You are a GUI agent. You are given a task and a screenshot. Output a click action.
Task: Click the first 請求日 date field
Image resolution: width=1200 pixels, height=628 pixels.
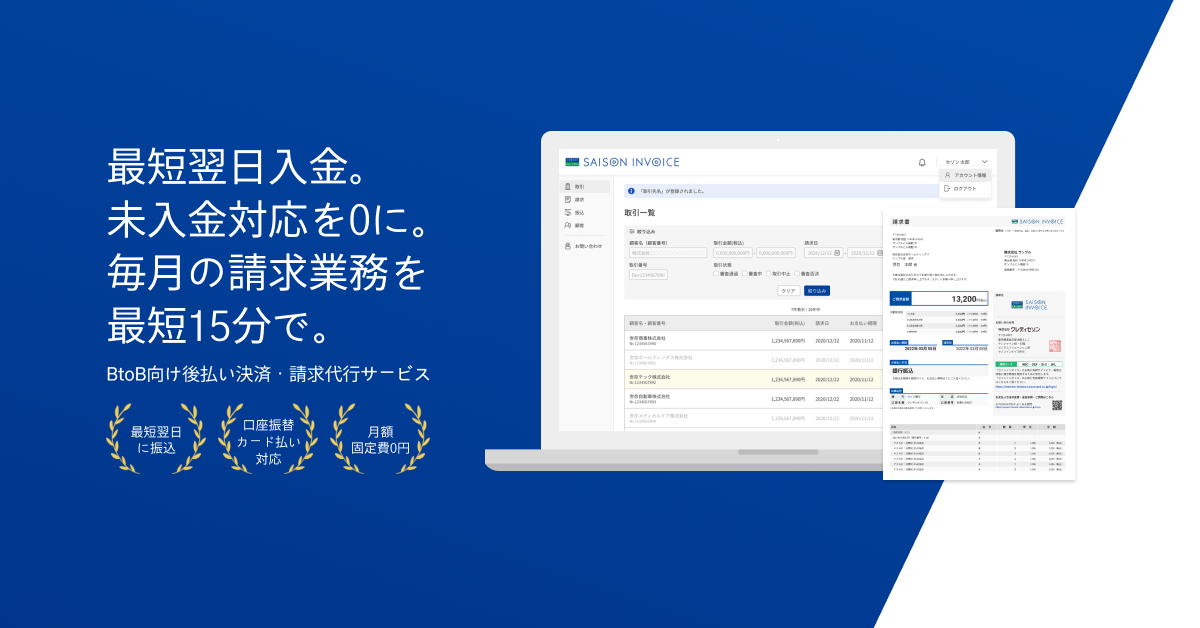(x=824, y=253)
